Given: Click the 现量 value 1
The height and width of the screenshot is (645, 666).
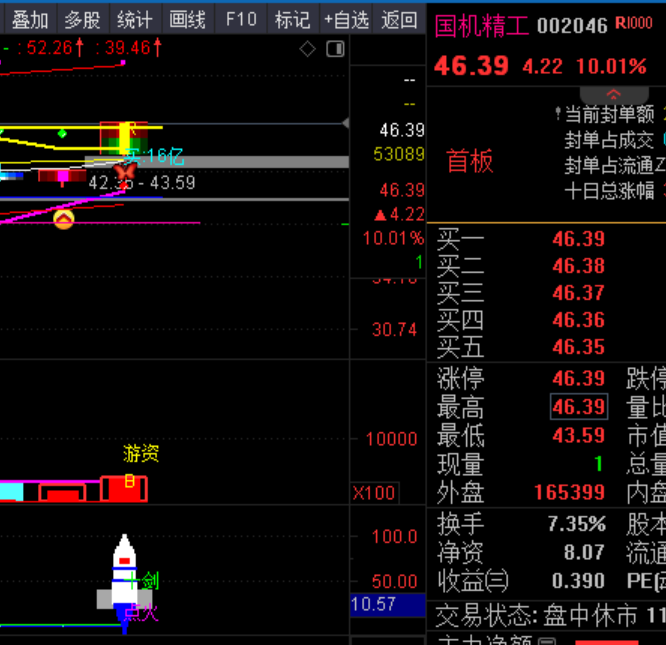Looking at the screenshot, I should [599, 464].
